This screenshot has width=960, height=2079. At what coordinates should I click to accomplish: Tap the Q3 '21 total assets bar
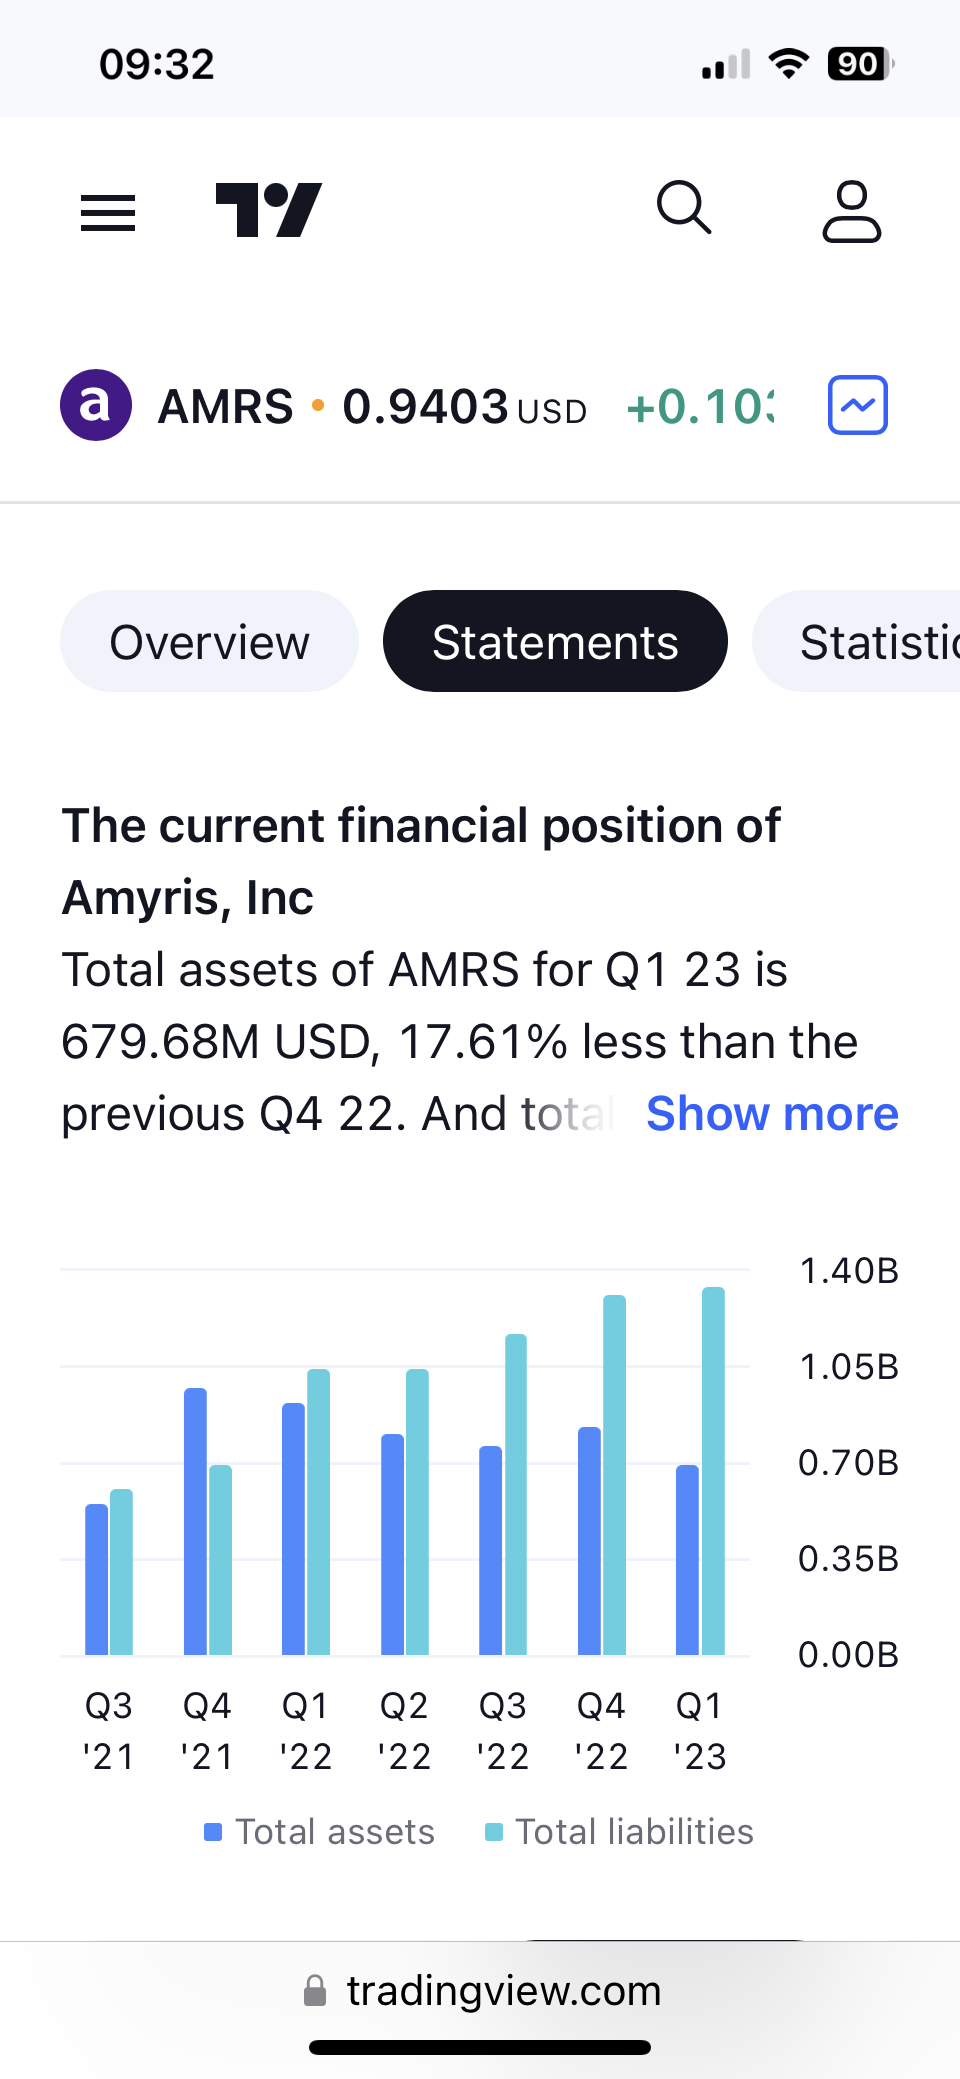coord(96,1580)
